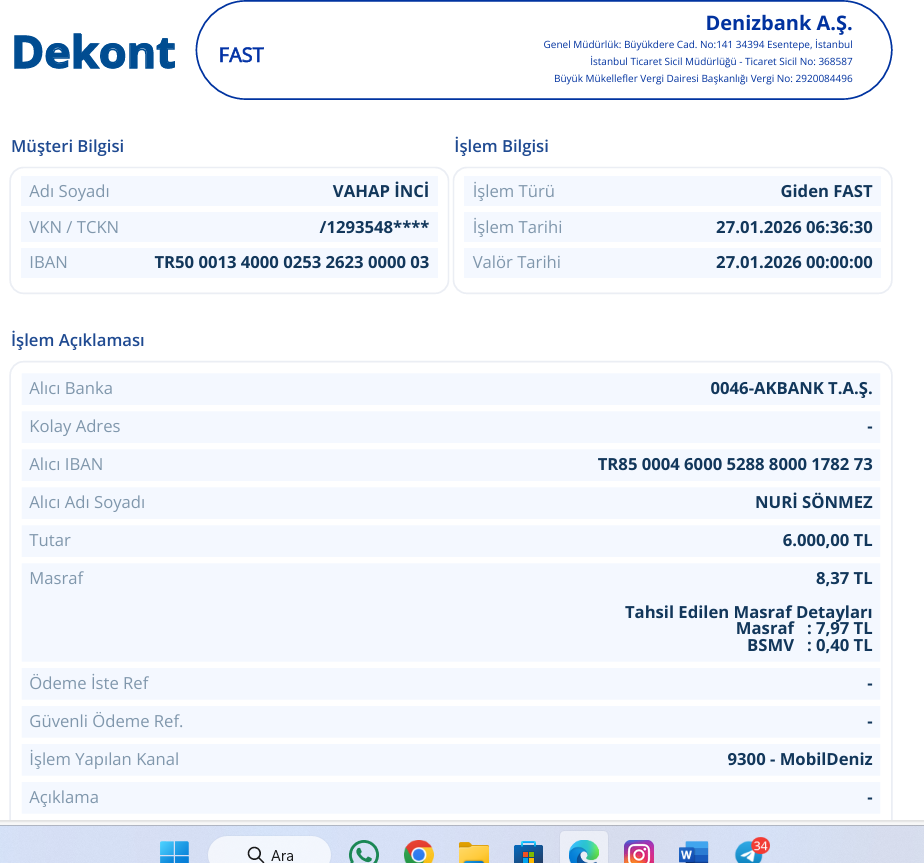924x863 pixels.
Task: Click the Alıcı Banka label
Action: tap(71, 388)
